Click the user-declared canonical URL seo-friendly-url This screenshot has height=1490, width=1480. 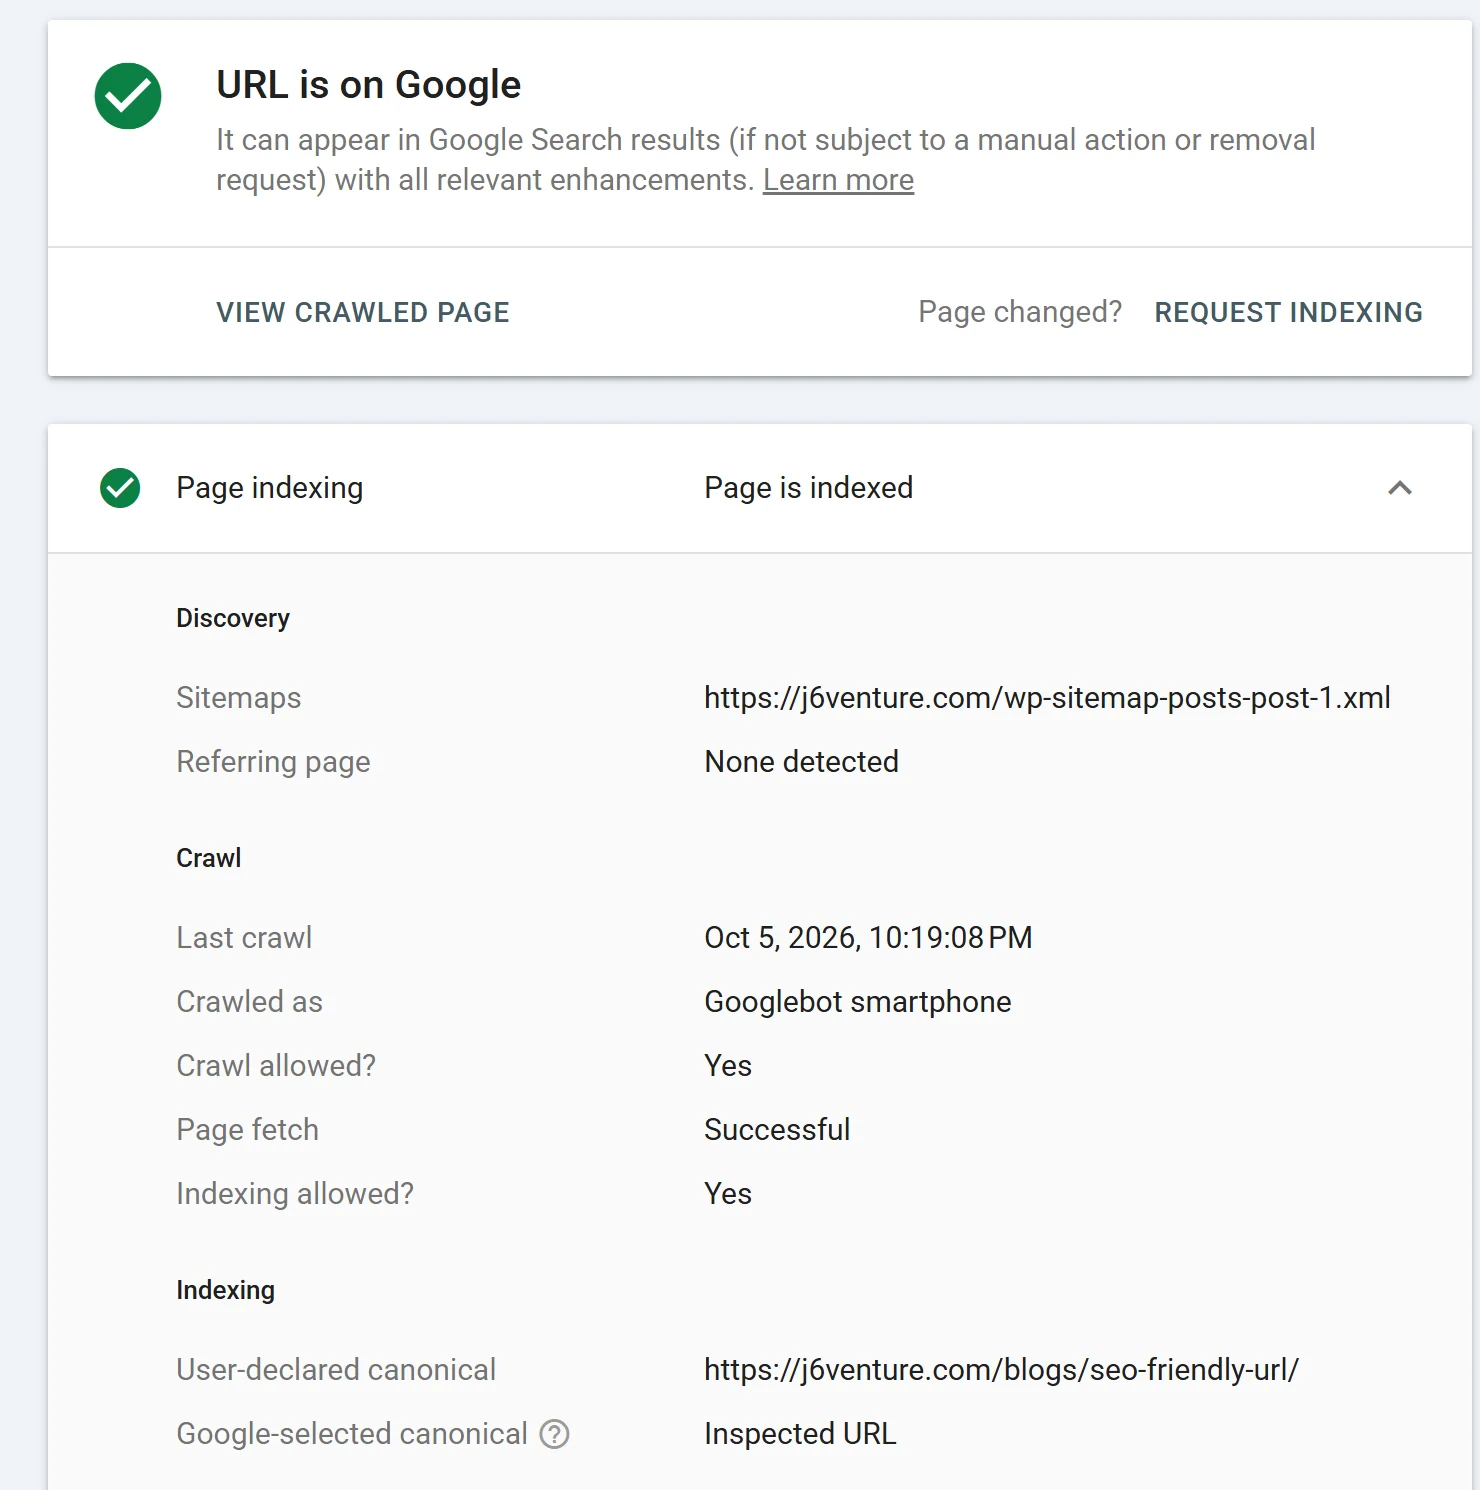click(x=1001, y=1370)
